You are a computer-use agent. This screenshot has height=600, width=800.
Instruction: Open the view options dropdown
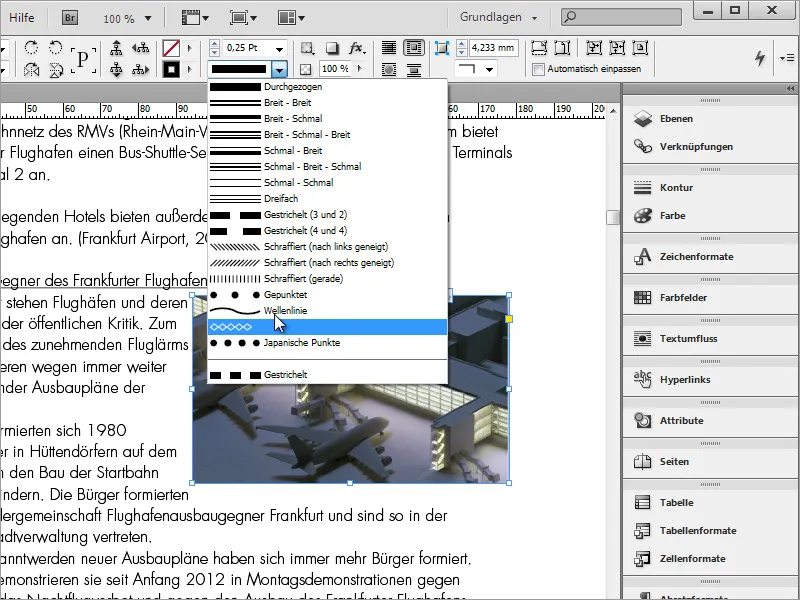(195, 18)
